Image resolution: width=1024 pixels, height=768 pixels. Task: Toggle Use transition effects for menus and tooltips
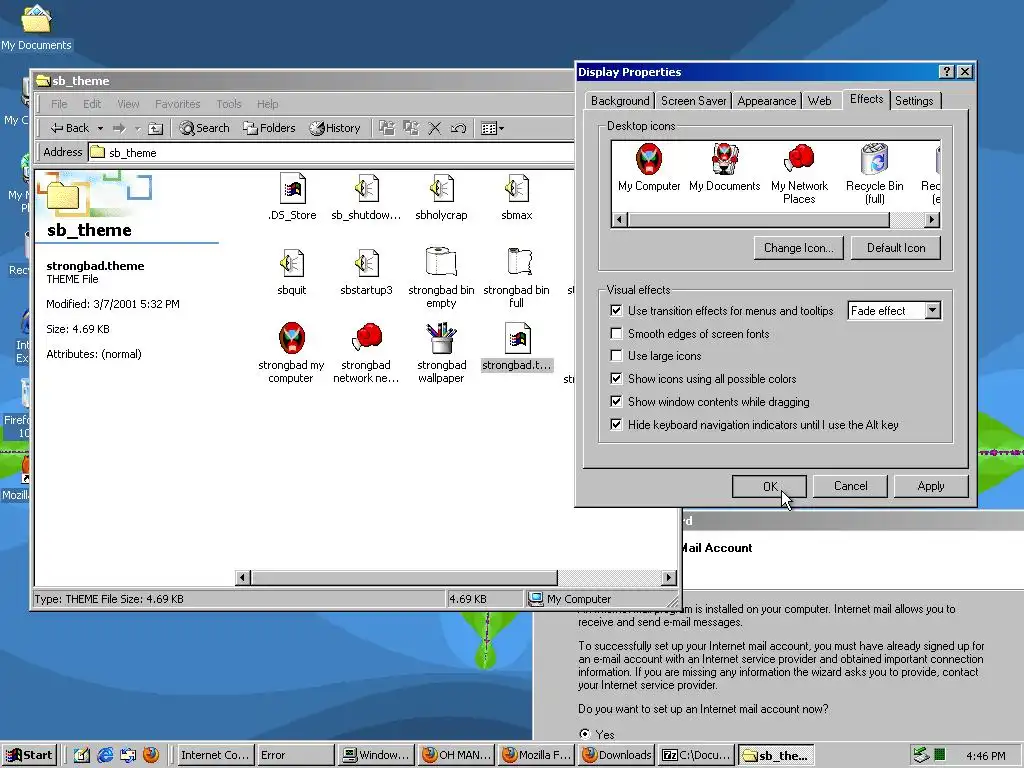[x=616, y=310]
